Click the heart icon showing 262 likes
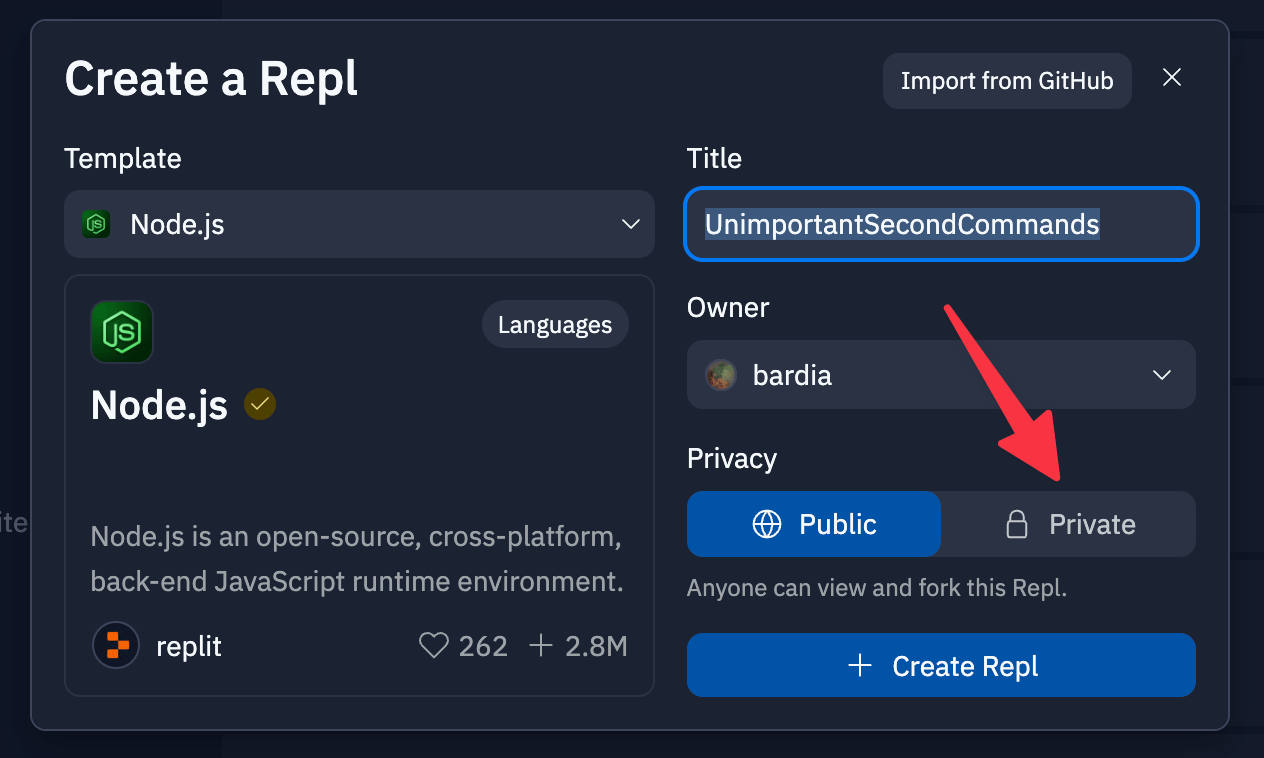 pyautogui.click(x=433, y=646)
